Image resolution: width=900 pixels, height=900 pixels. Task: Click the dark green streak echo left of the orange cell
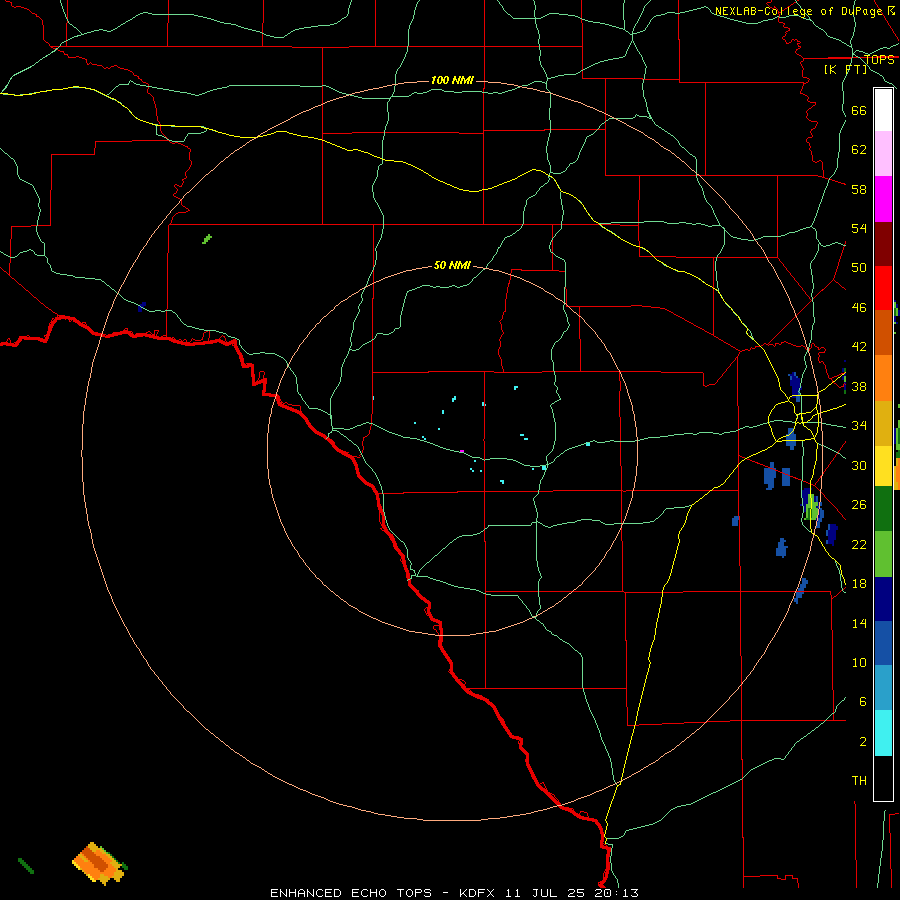(x=26, y=866)
